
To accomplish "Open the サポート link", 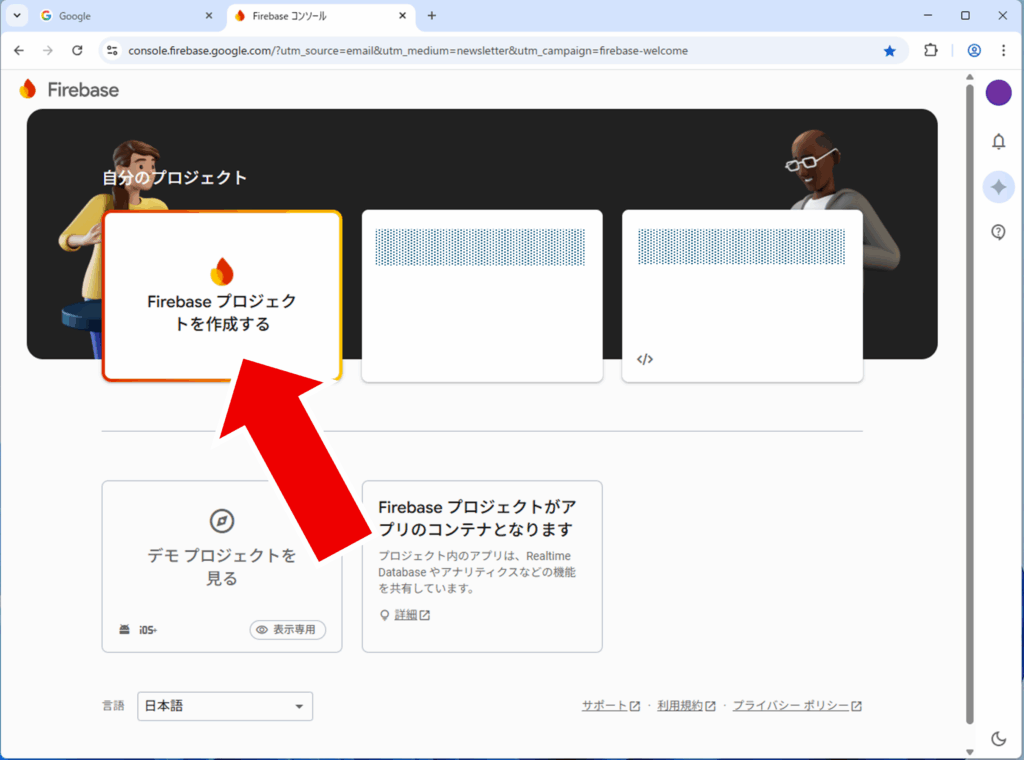I will click(x=611, y=706).
